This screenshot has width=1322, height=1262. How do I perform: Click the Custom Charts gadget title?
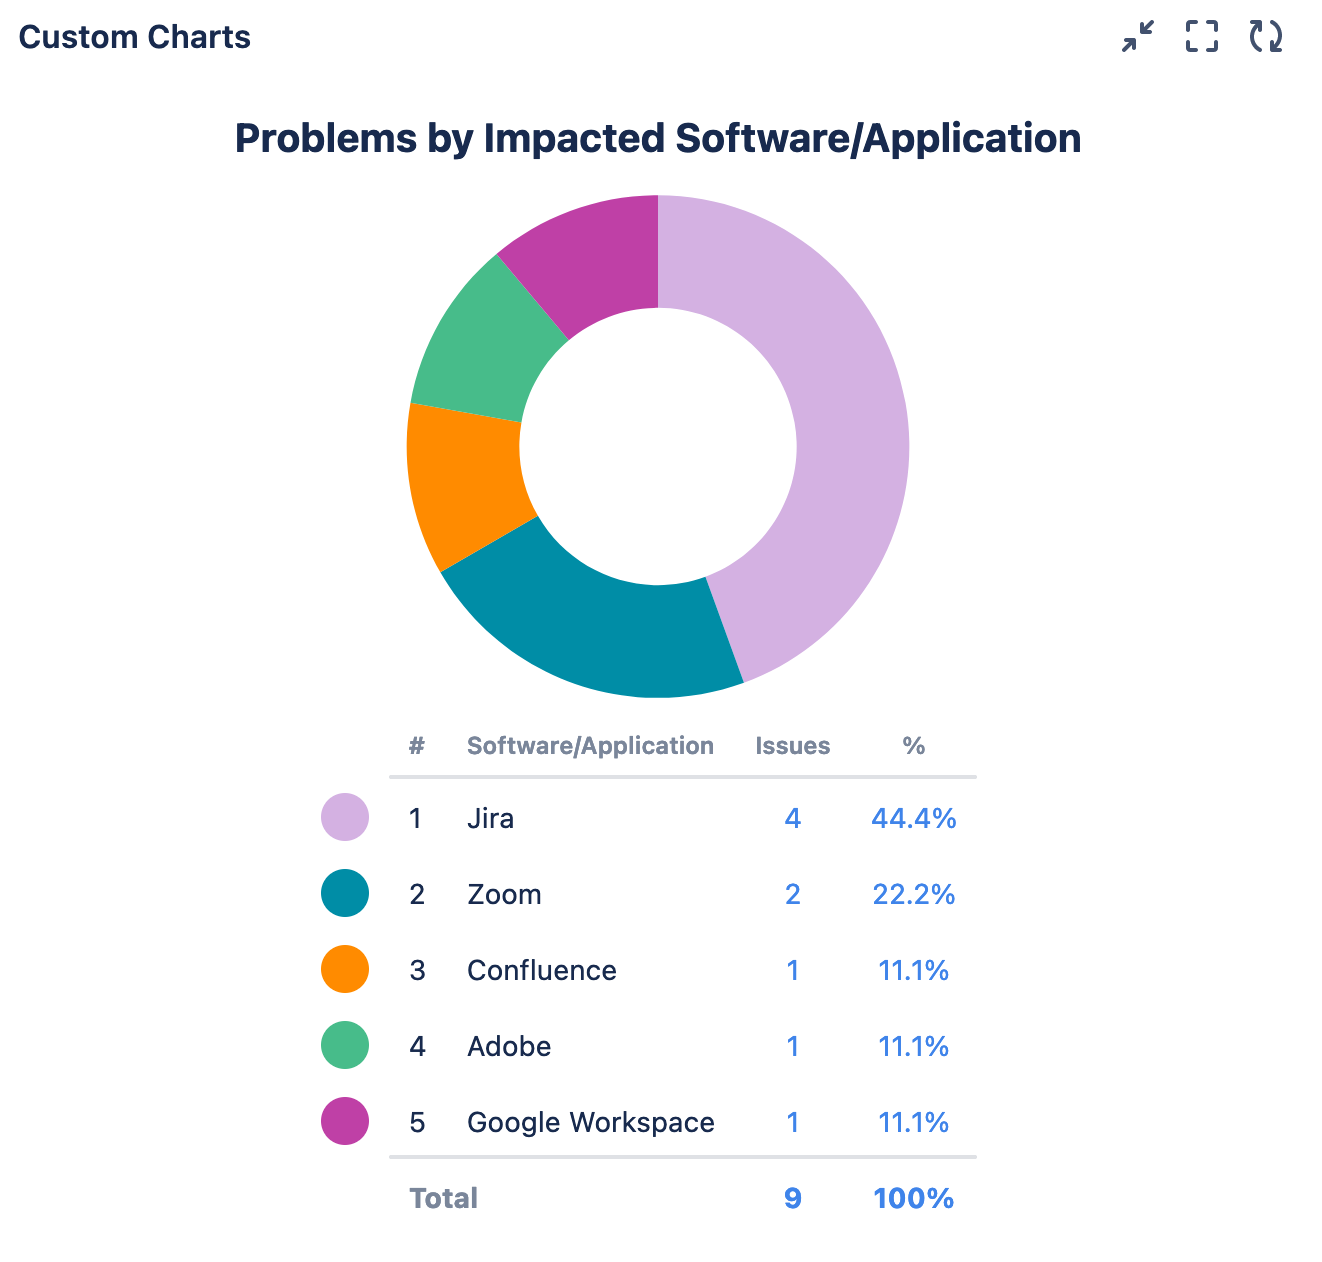coord(135,37)
